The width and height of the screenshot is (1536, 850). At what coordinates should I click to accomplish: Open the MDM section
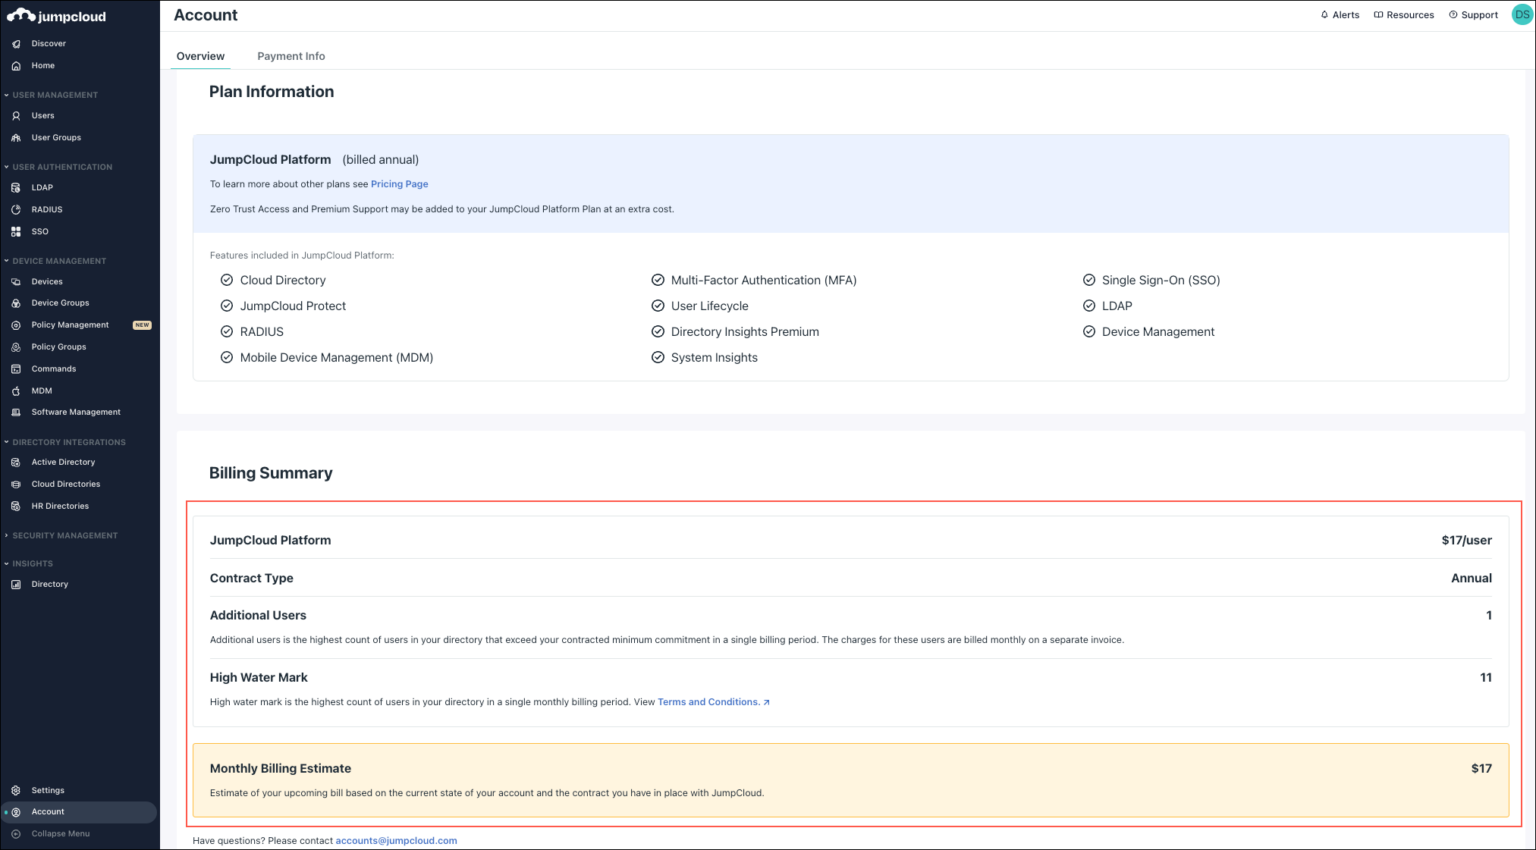40,390
